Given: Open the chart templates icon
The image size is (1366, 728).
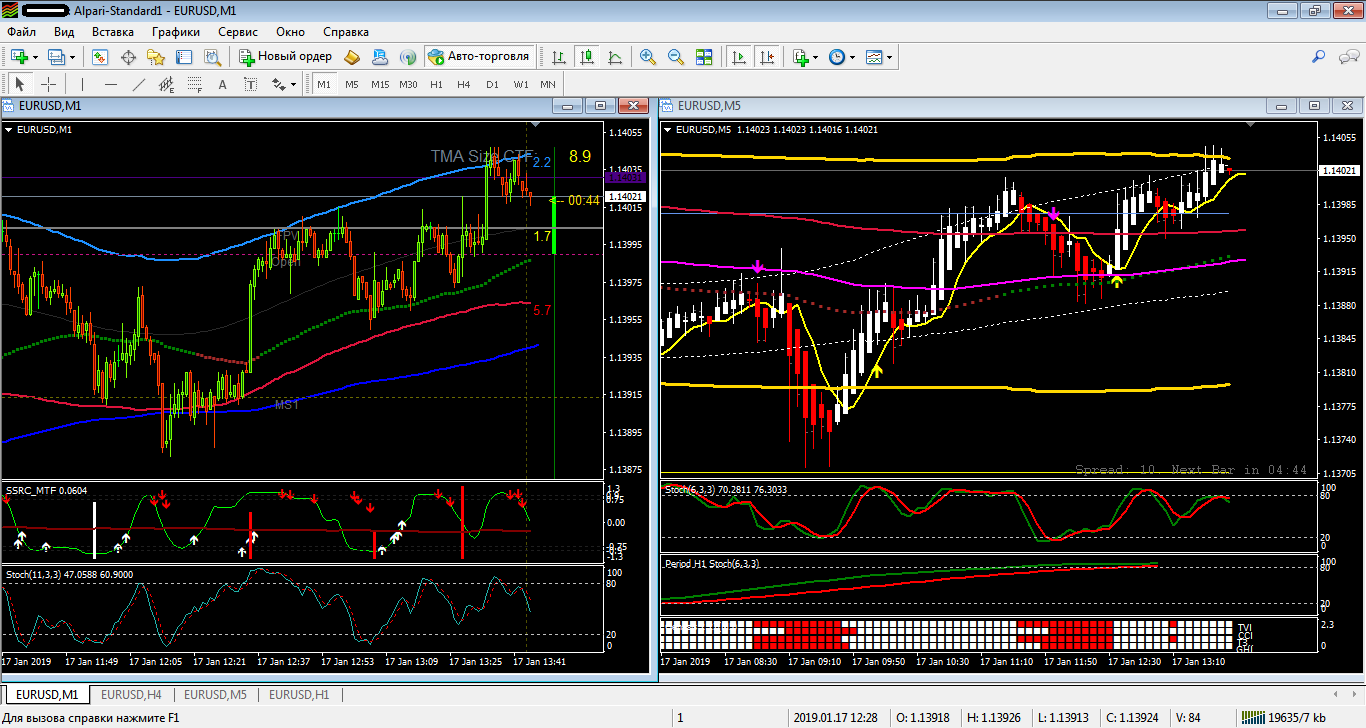Looking at the screenshot, I should tap(874, 57).
